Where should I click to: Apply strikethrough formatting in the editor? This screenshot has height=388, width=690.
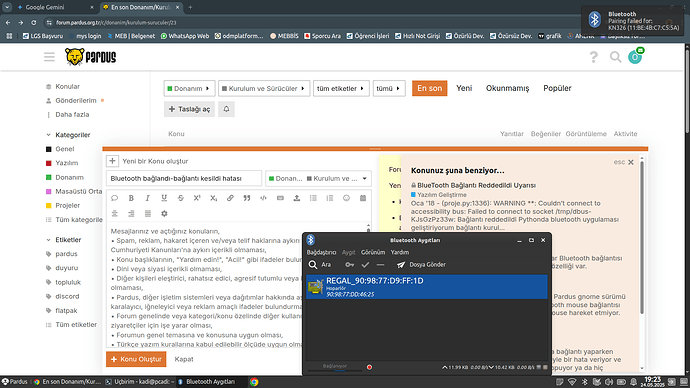(x=180, y=198)
